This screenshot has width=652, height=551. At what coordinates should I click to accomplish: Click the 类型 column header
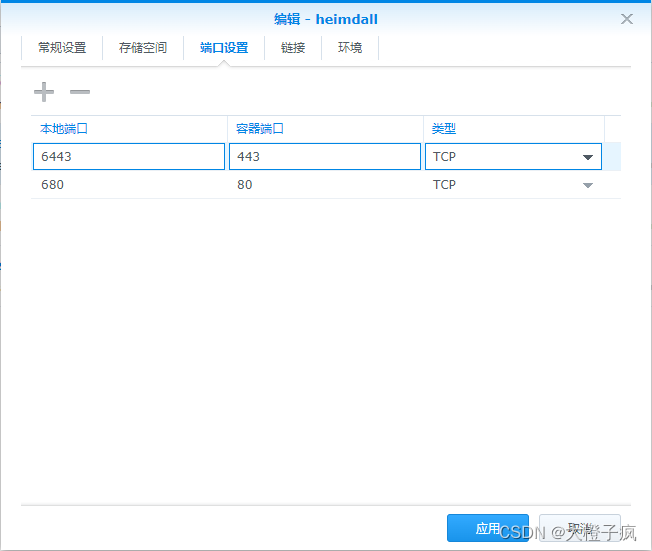click(514, 129)
